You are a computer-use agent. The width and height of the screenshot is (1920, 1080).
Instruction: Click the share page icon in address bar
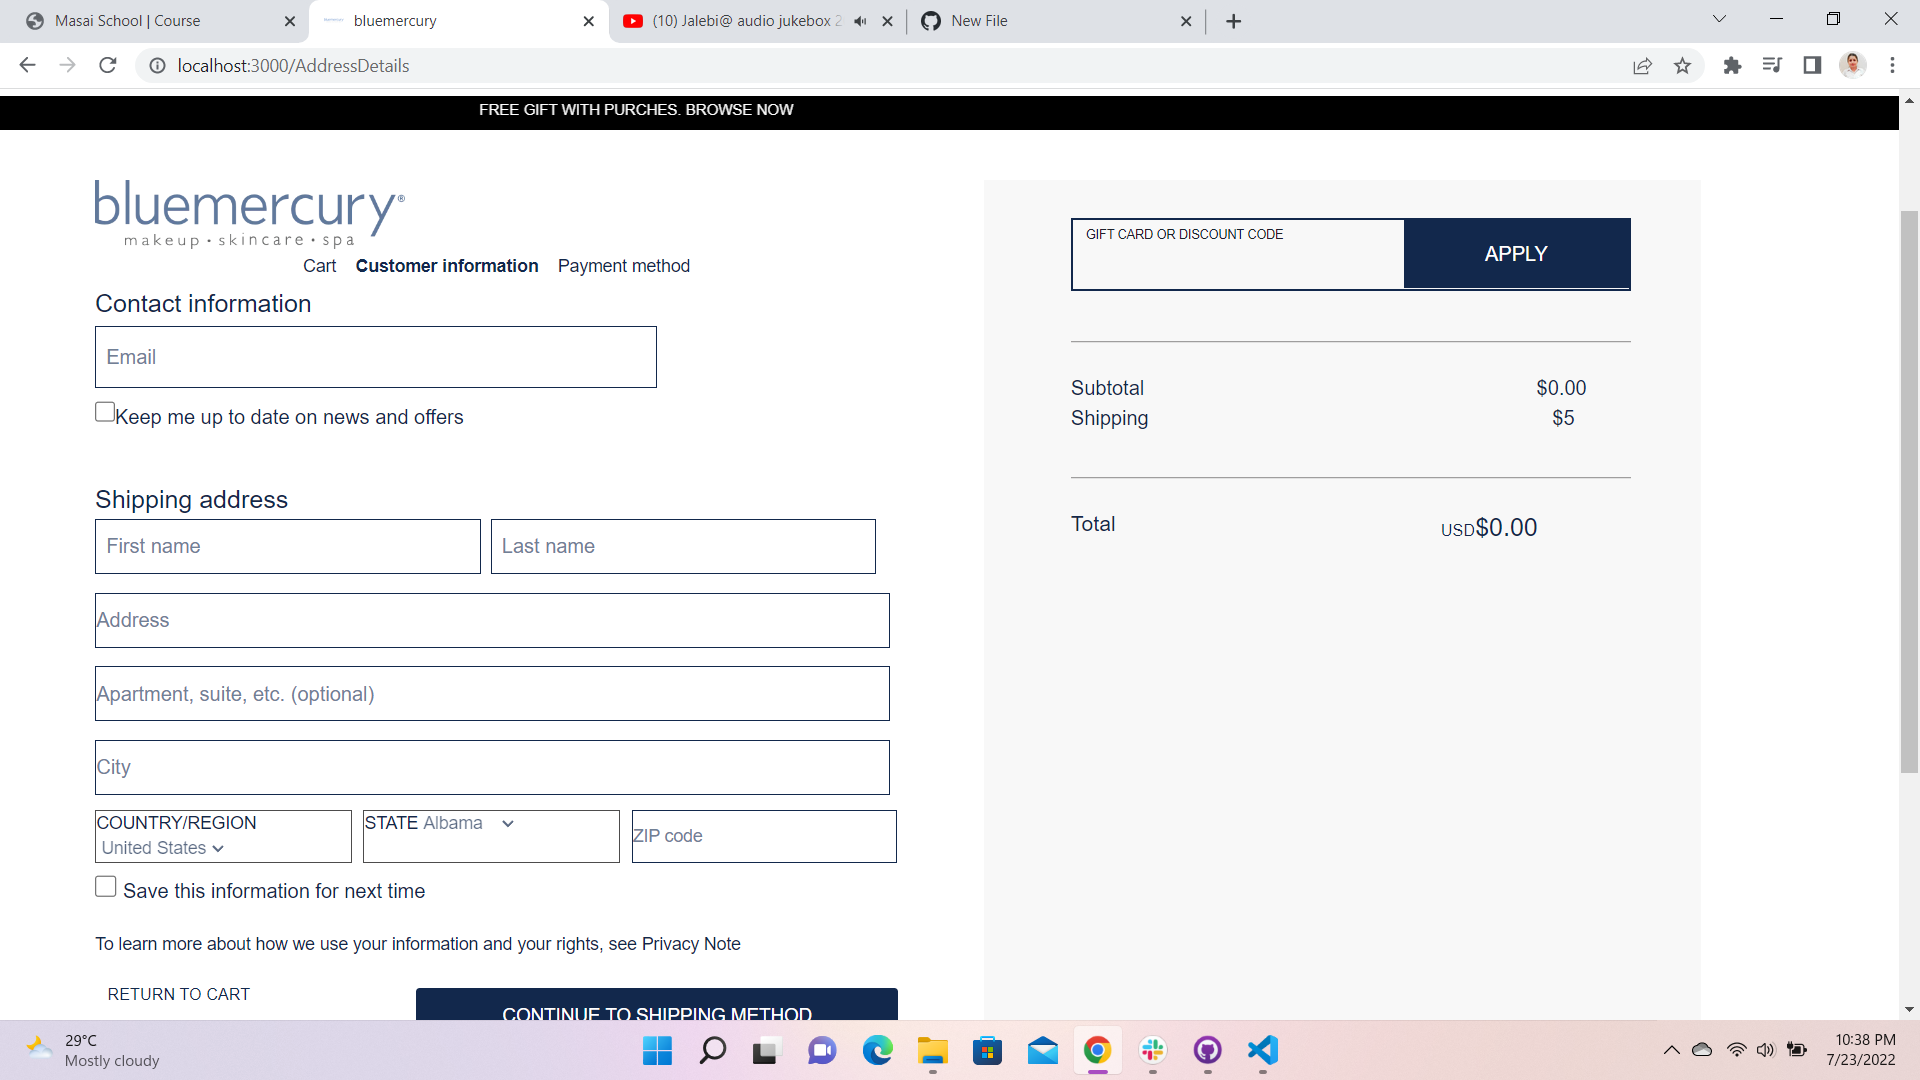tap(1642, 66)
